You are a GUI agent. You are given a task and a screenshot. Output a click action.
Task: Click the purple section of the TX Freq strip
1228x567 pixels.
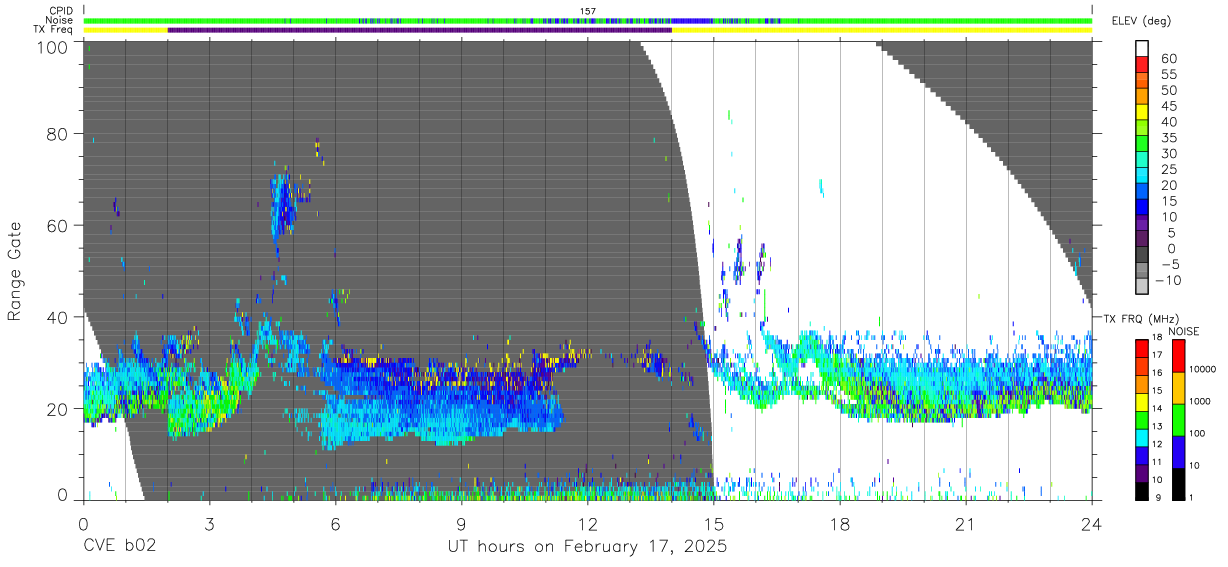(420, 30)
